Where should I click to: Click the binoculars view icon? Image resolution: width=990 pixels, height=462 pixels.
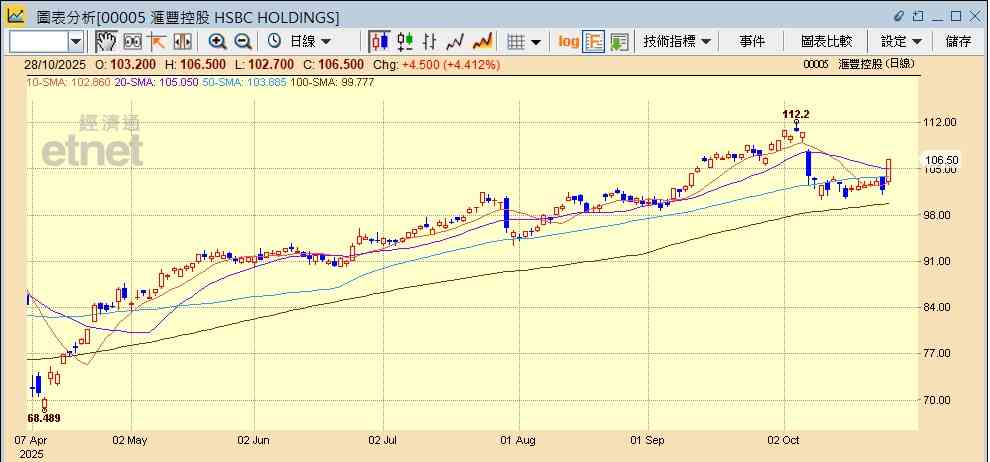click(x=132, y=41)
